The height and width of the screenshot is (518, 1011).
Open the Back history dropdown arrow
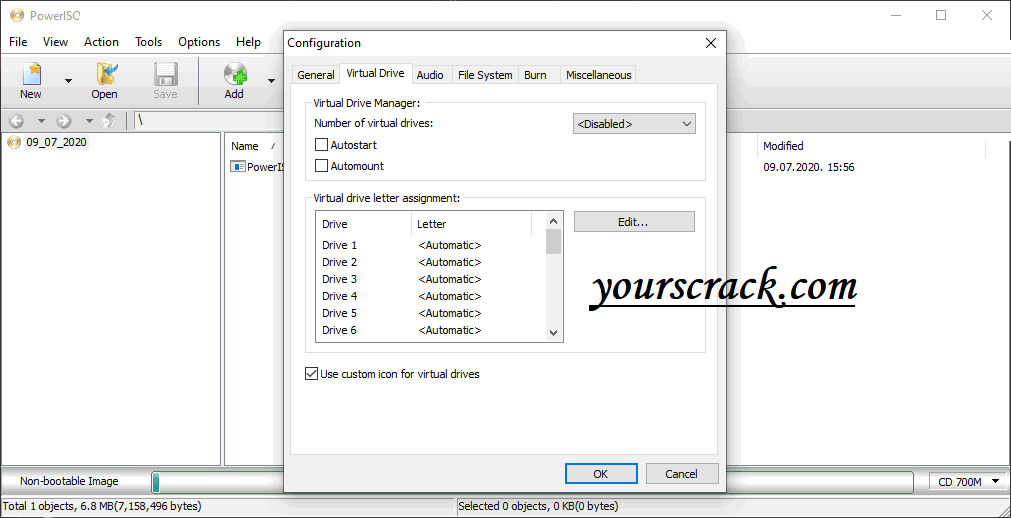click(41, 121)
